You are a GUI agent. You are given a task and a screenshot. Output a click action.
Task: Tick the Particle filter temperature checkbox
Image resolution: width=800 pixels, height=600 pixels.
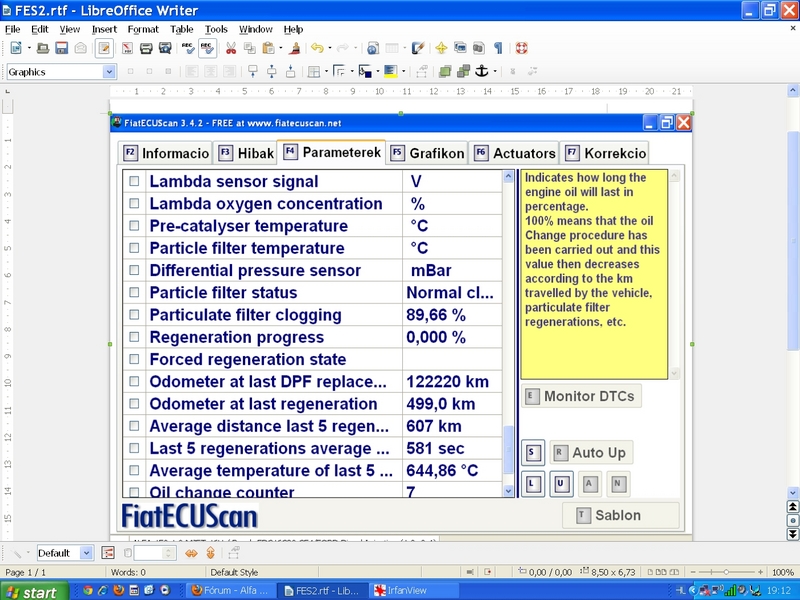[134, 248]
